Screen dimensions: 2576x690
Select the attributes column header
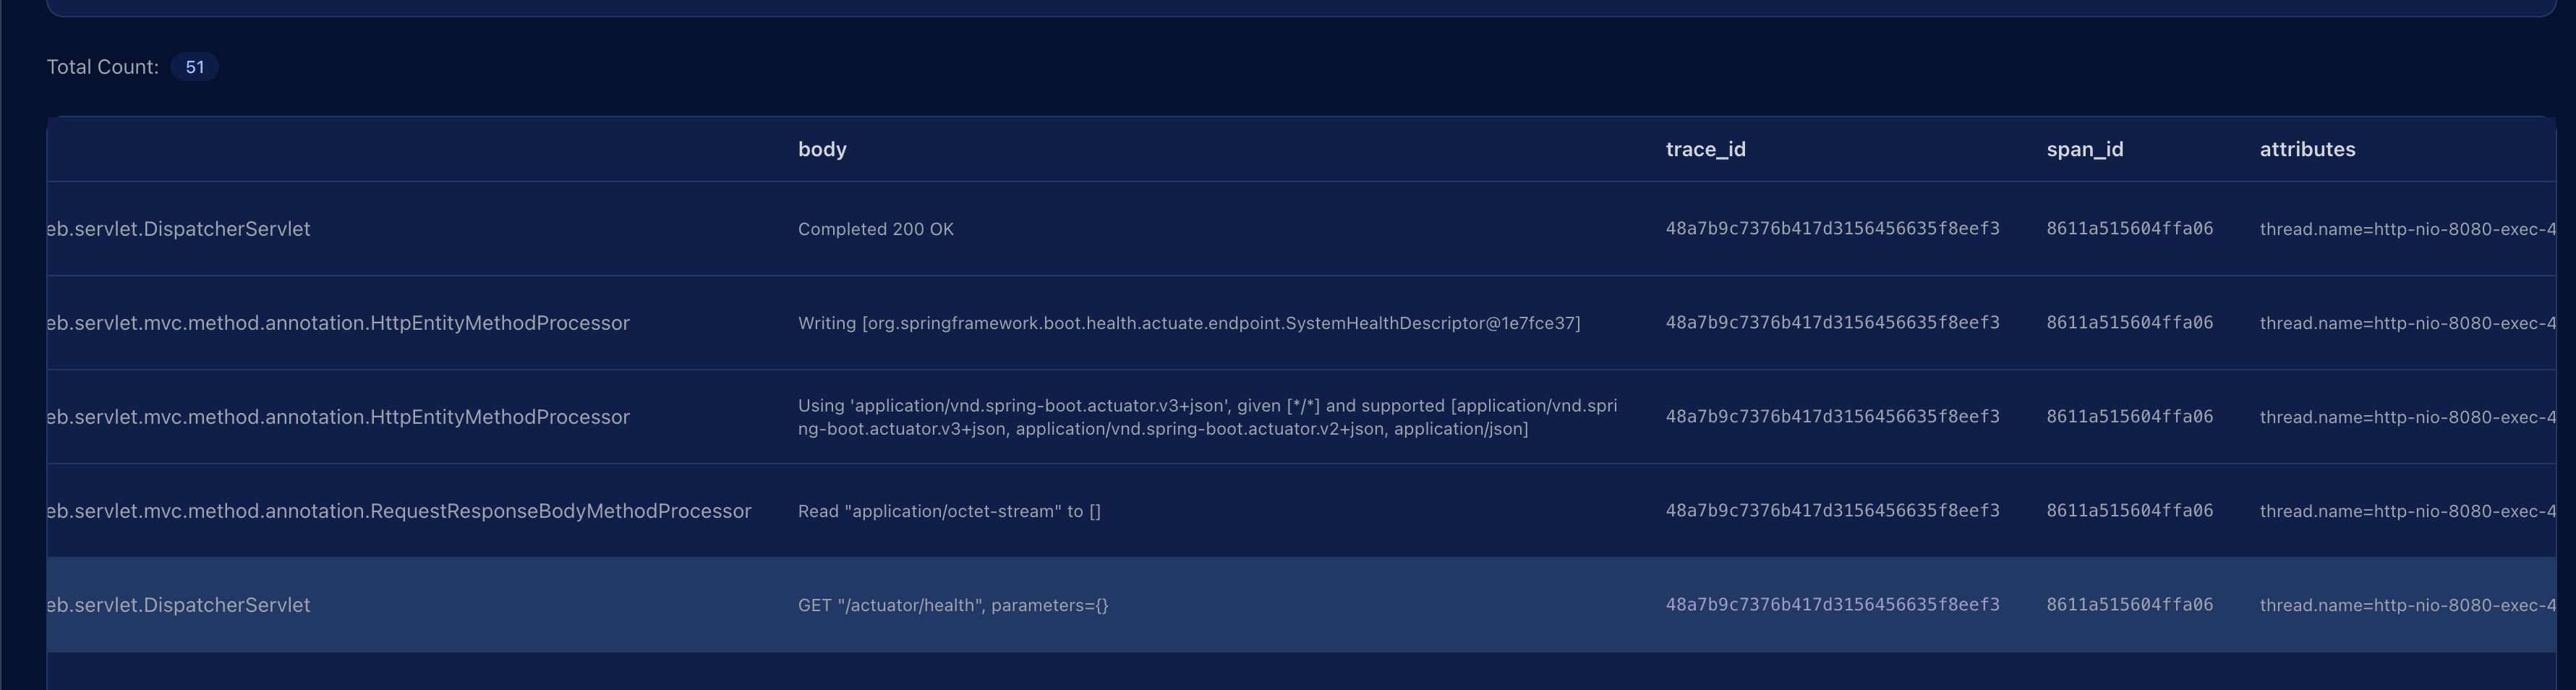pos(2307,149)
